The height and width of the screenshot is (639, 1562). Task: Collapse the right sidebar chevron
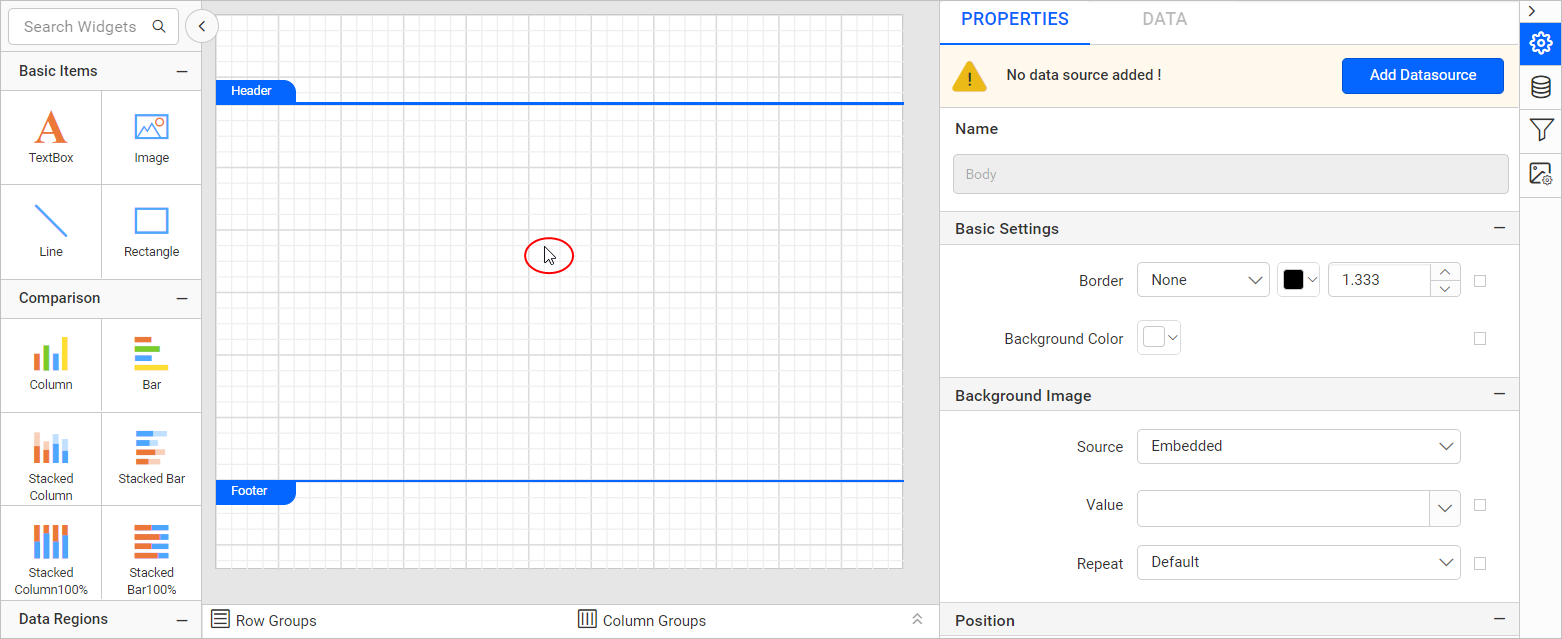coord(1532,10)
